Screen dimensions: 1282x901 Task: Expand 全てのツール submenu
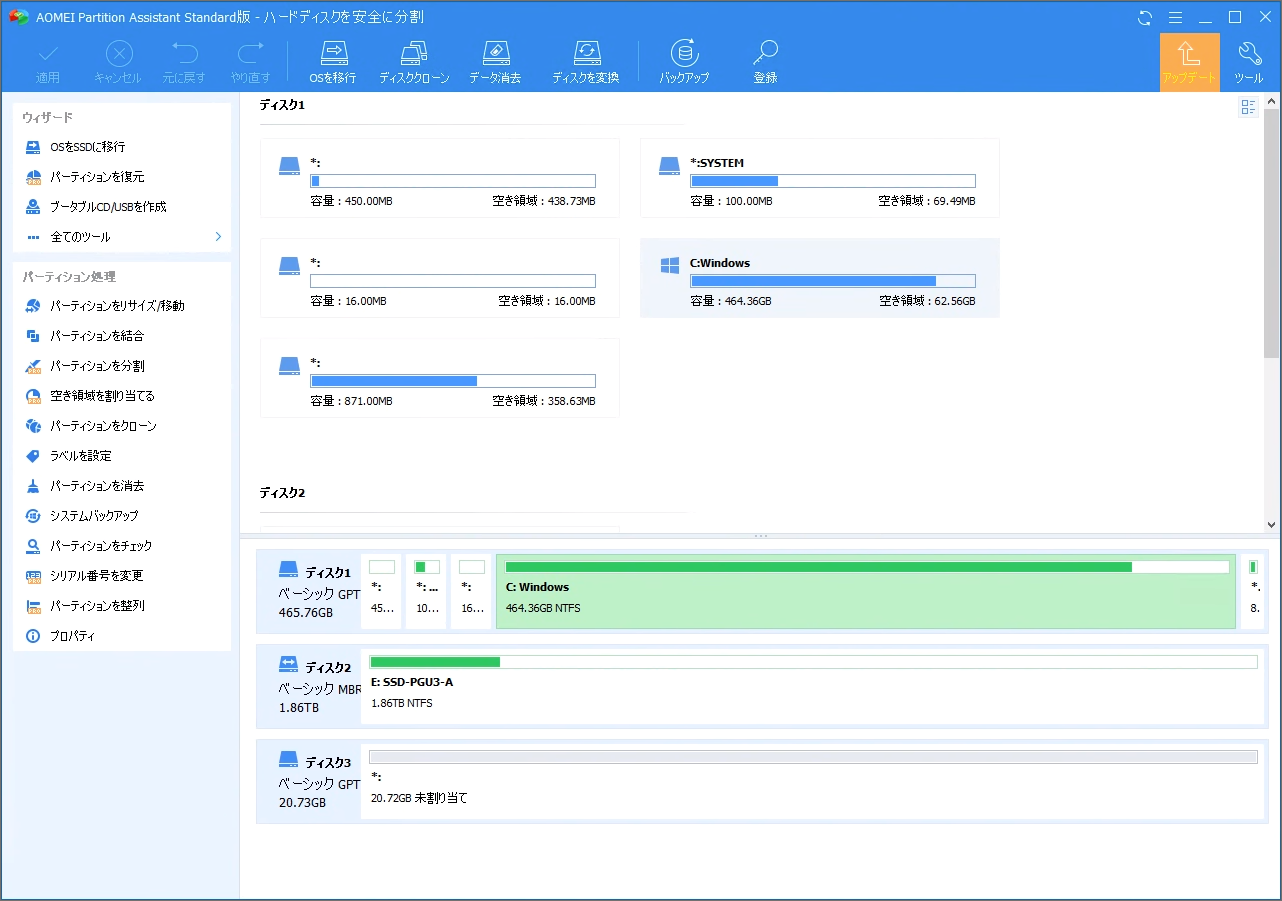(219, 237)
